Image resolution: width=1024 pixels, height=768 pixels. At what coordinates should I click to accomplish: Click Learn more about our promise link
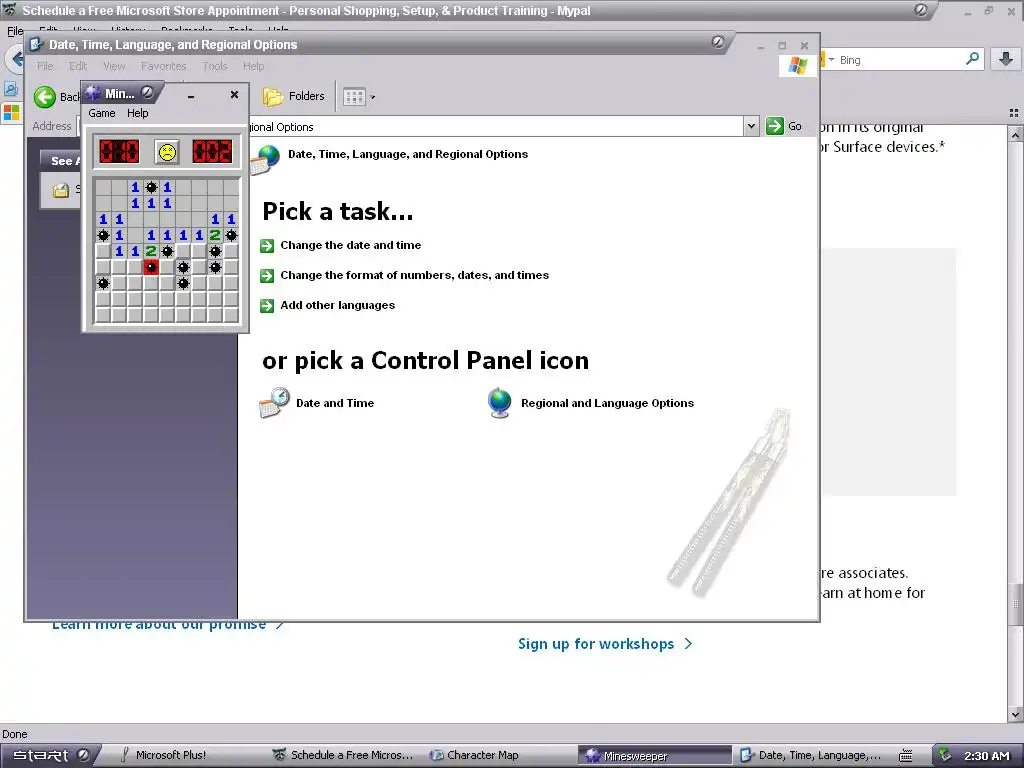[x=168, y=625]
